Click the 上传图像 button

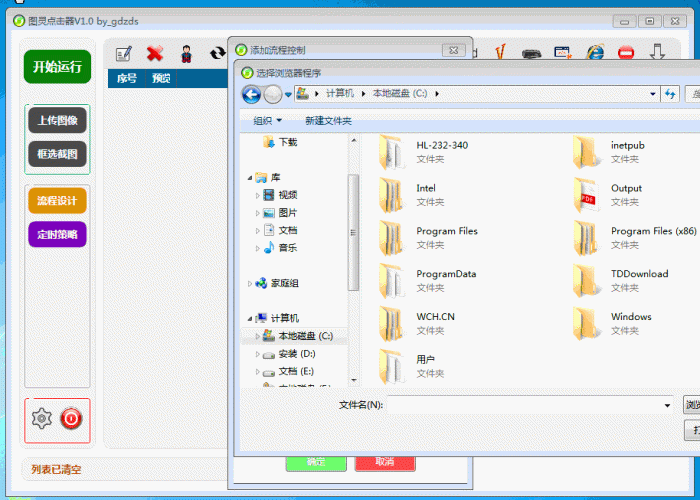[x=58, y=120]
